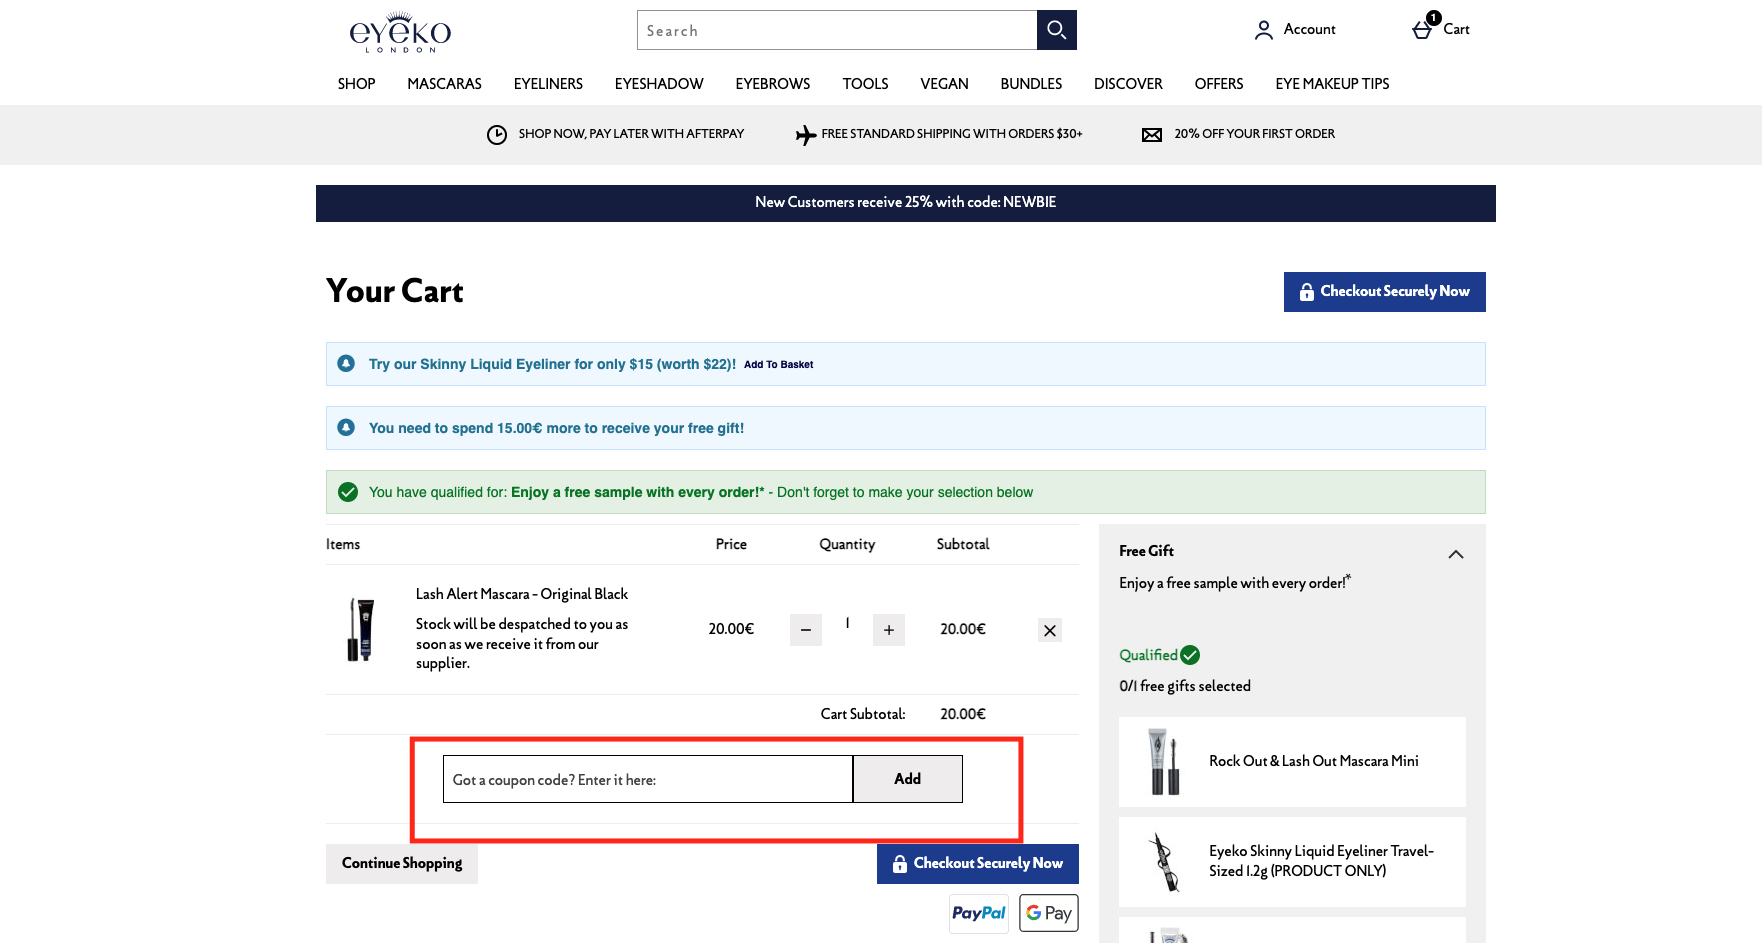Open the MASCARAS menu

(x=444, y=84)
